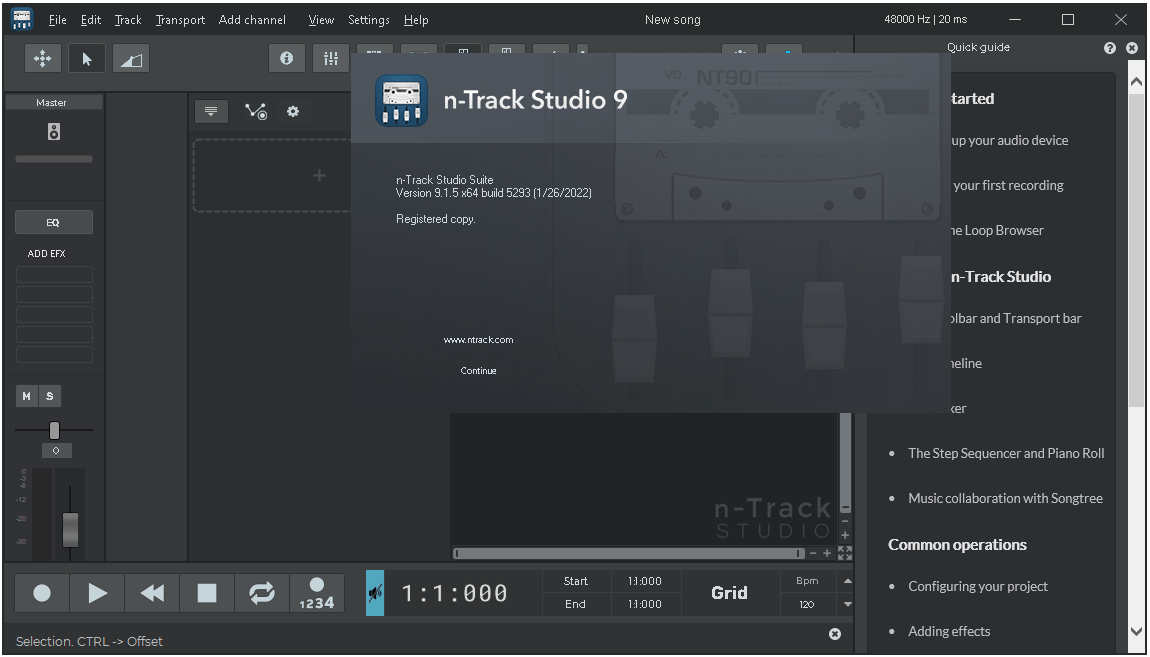The width and height of the screenshot is (1150, 657).
Task: Open track area settings gear
Action: tap(293, 111)
